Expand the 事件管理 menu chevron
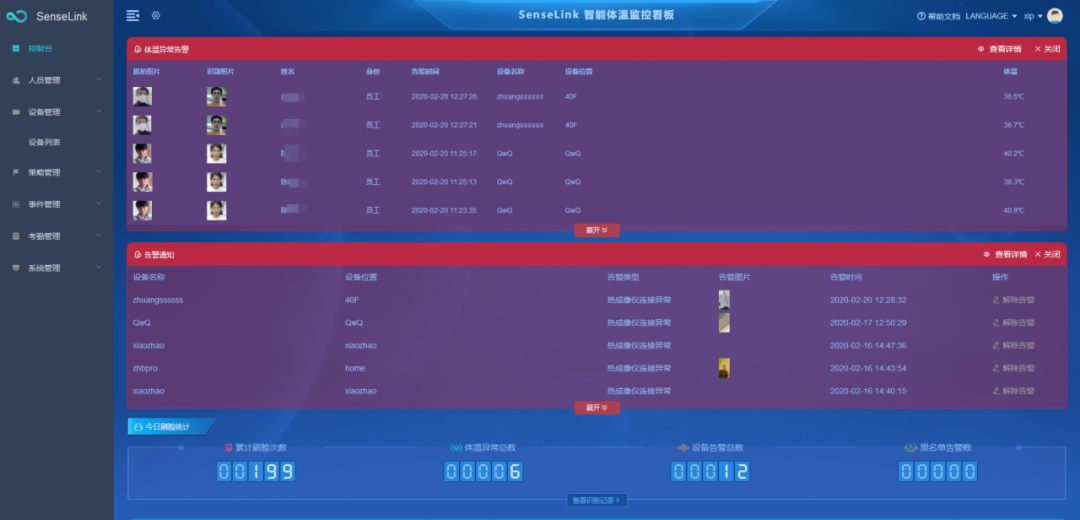The image size is (1080, 520). [x=99, y=205]
